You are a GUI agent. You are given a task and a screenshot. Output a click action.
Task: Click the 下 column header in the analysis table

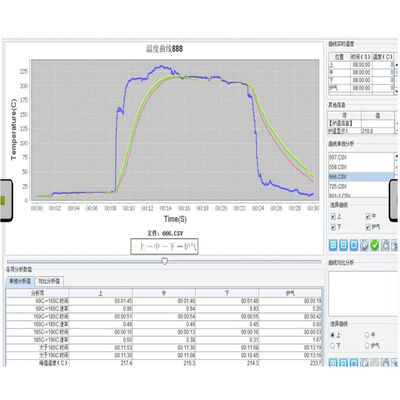click(x=227, y=293)
